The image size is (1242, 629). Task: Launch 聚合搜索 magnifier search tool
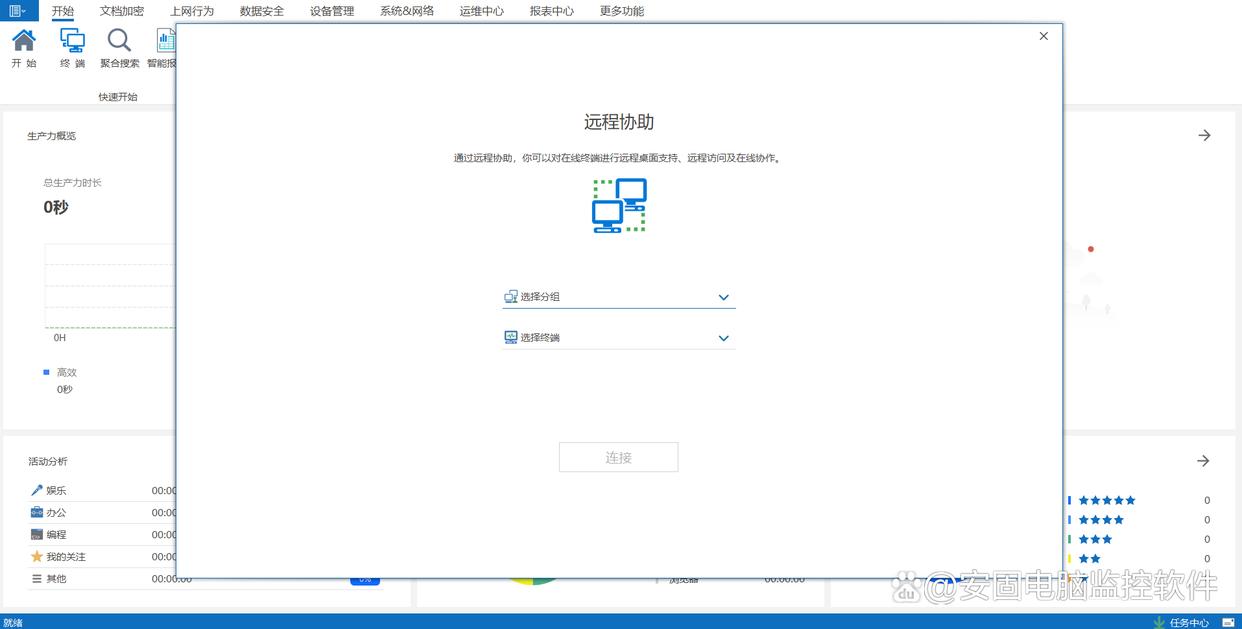point(119,41)
